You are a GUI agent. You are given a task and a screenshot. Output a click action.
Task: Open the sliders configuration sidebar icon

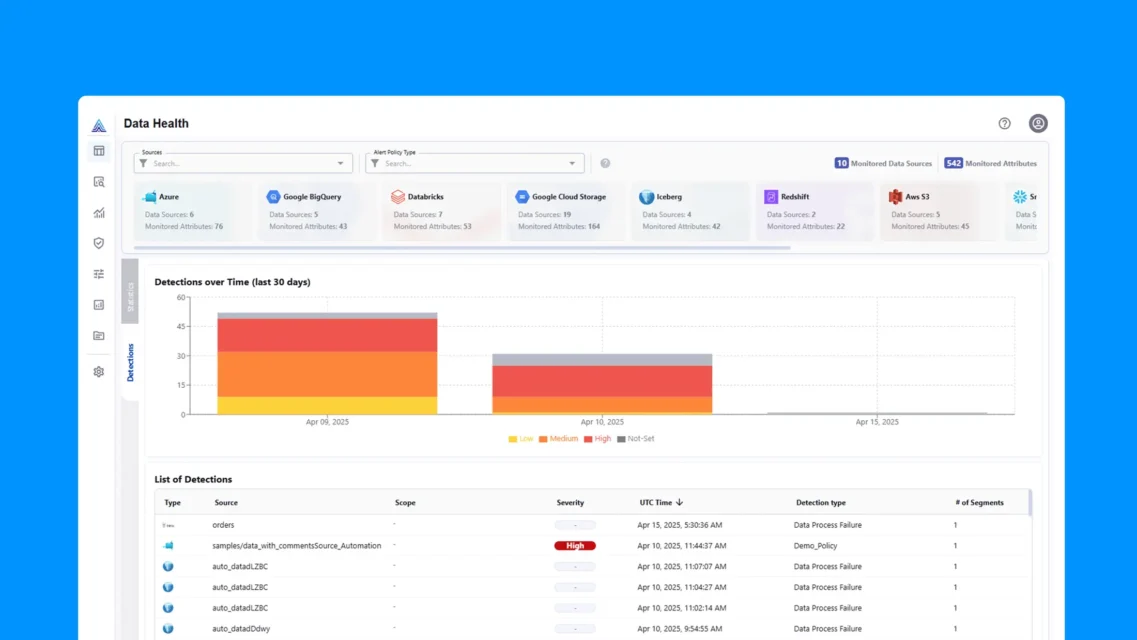pos(99,274)
